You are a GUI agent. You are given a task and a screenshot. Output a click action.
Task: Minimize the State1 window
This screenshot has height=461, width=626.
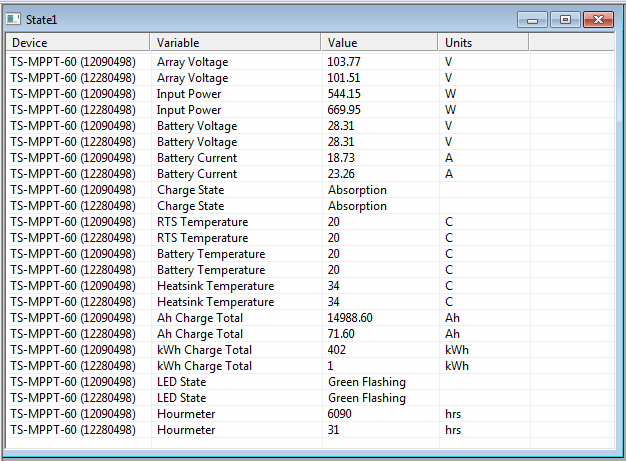pyautogui.click(x=532, y=20)
